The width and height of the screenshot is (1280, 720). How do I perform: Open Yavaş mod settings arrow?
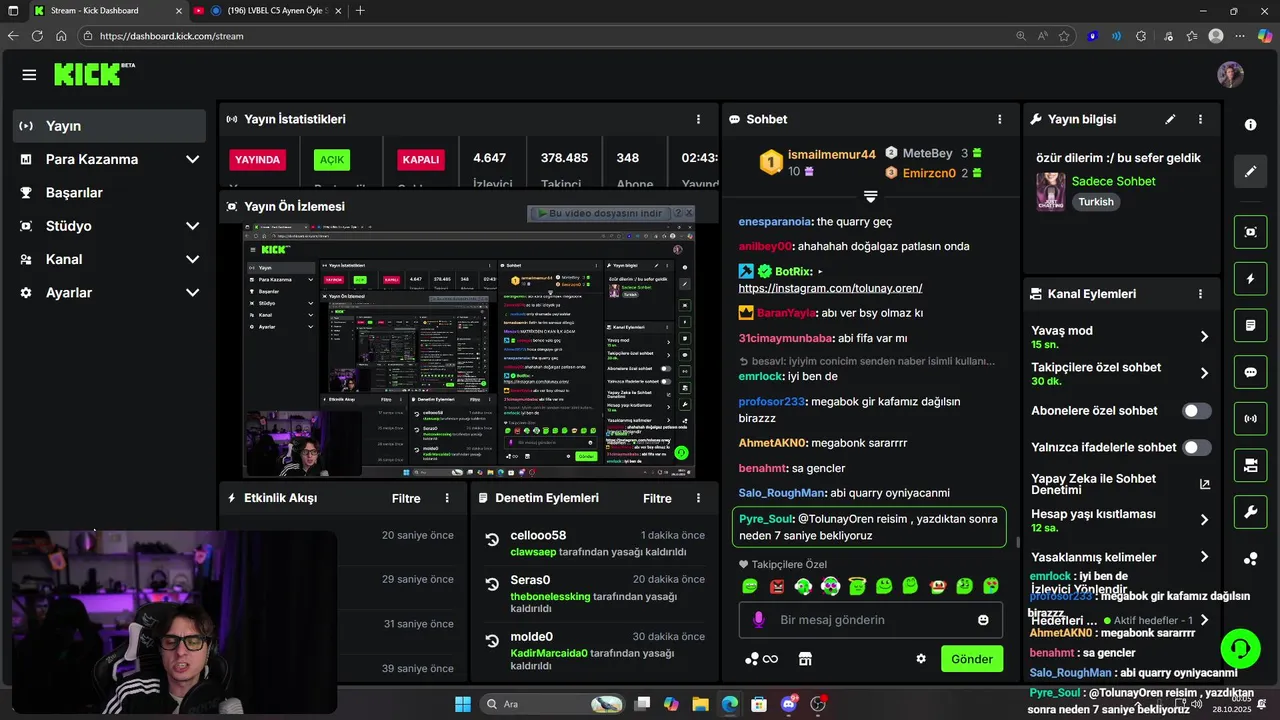coord(1204,337)
